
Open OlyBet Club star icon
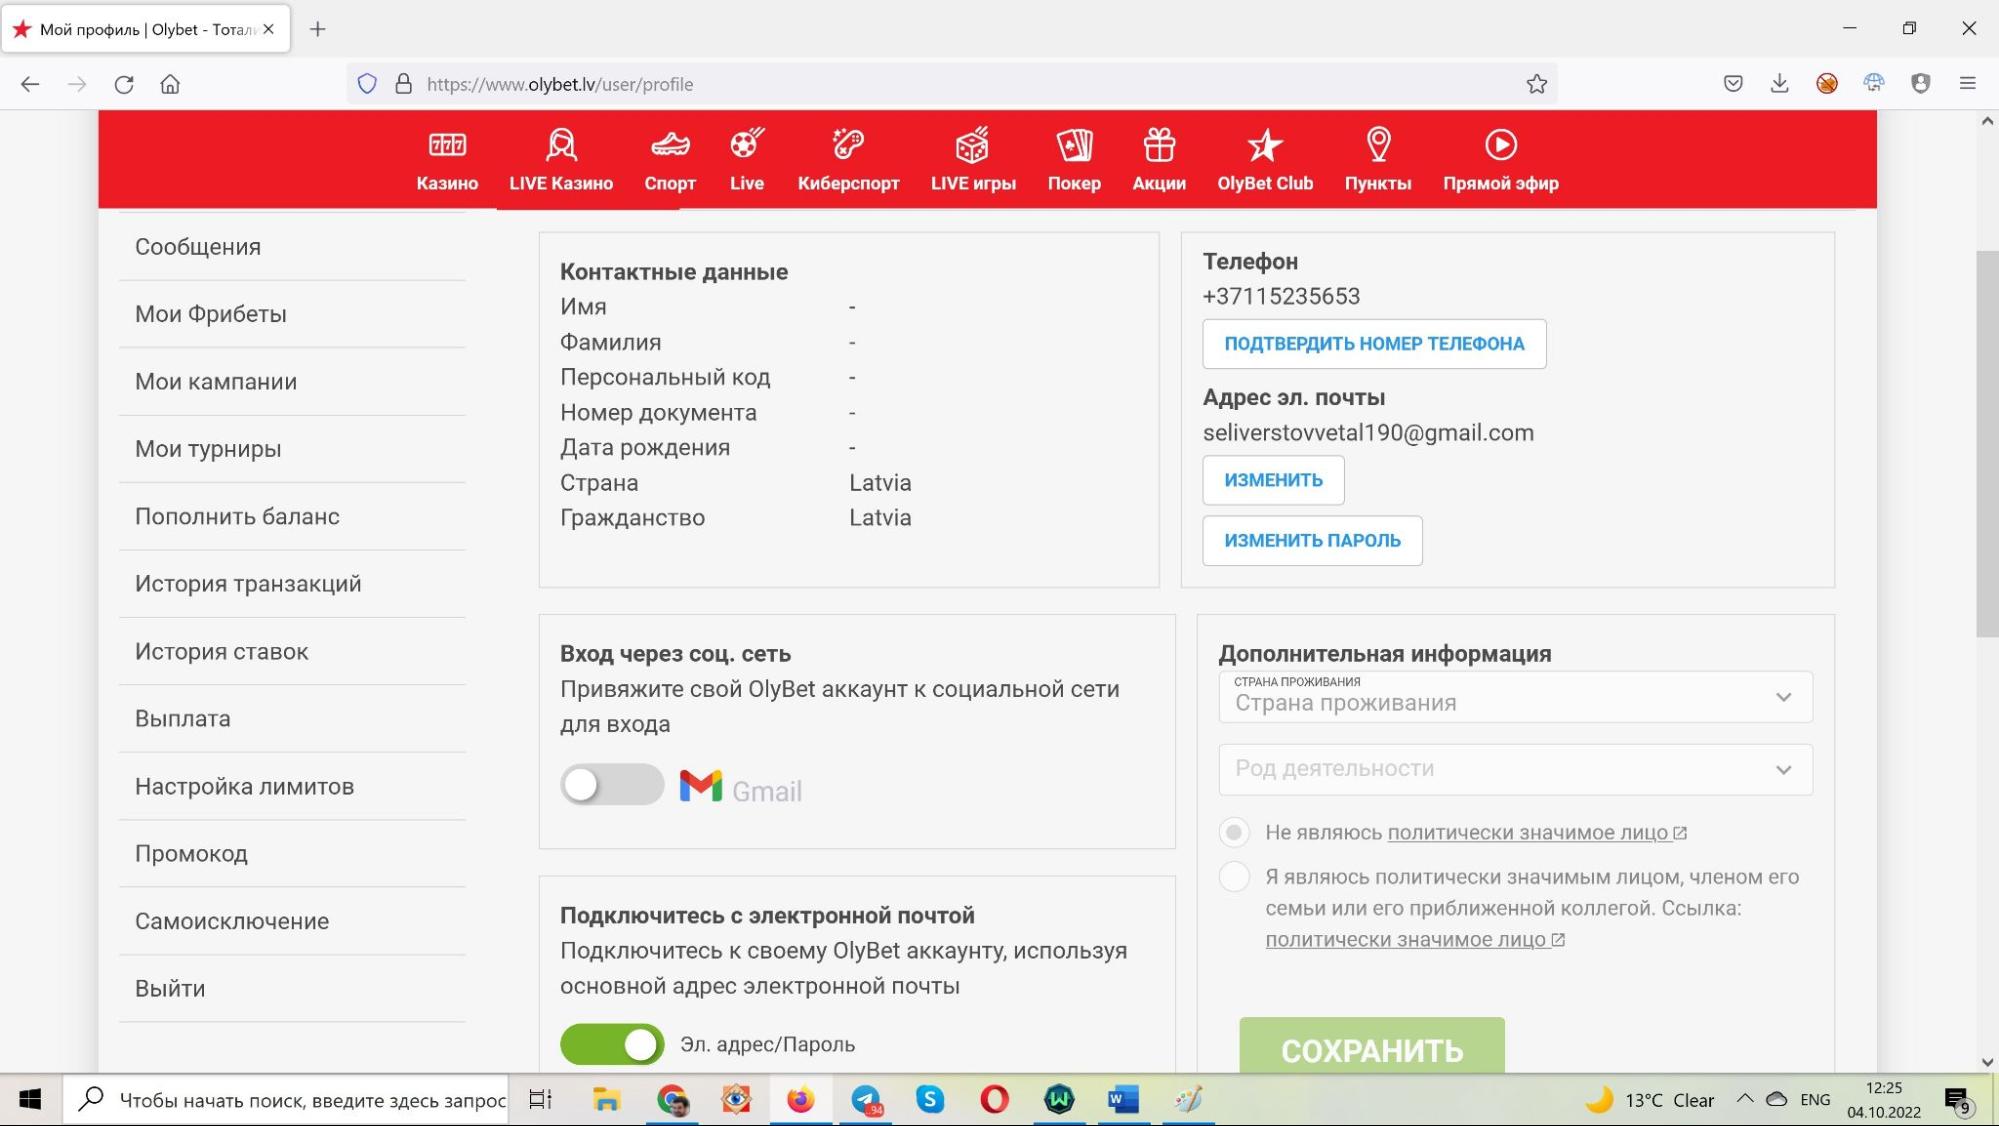pyautogui.click(x=1265, y=145)
